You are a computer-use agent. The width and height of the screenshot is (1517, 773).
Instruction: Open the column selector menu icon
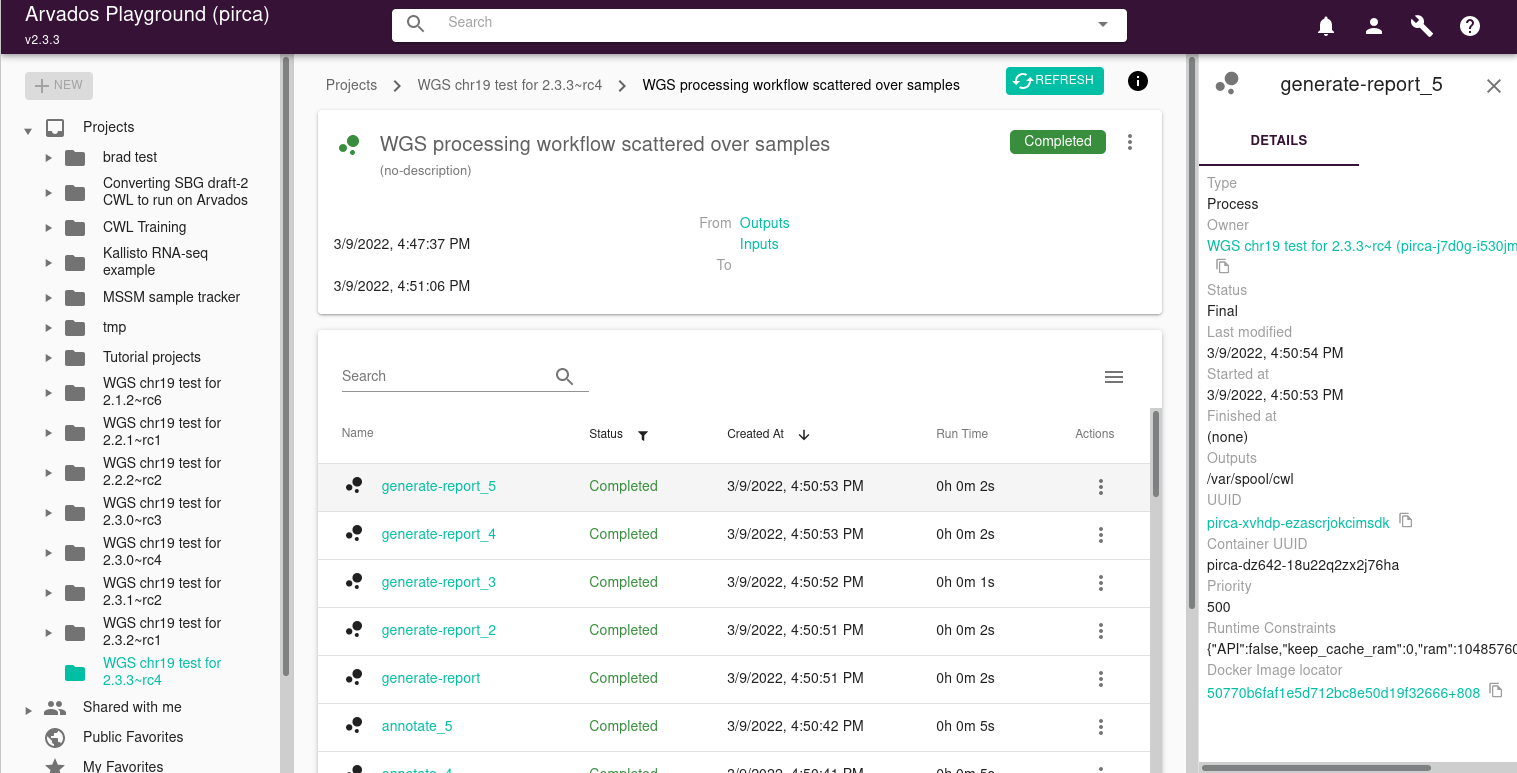point(1114,377)
